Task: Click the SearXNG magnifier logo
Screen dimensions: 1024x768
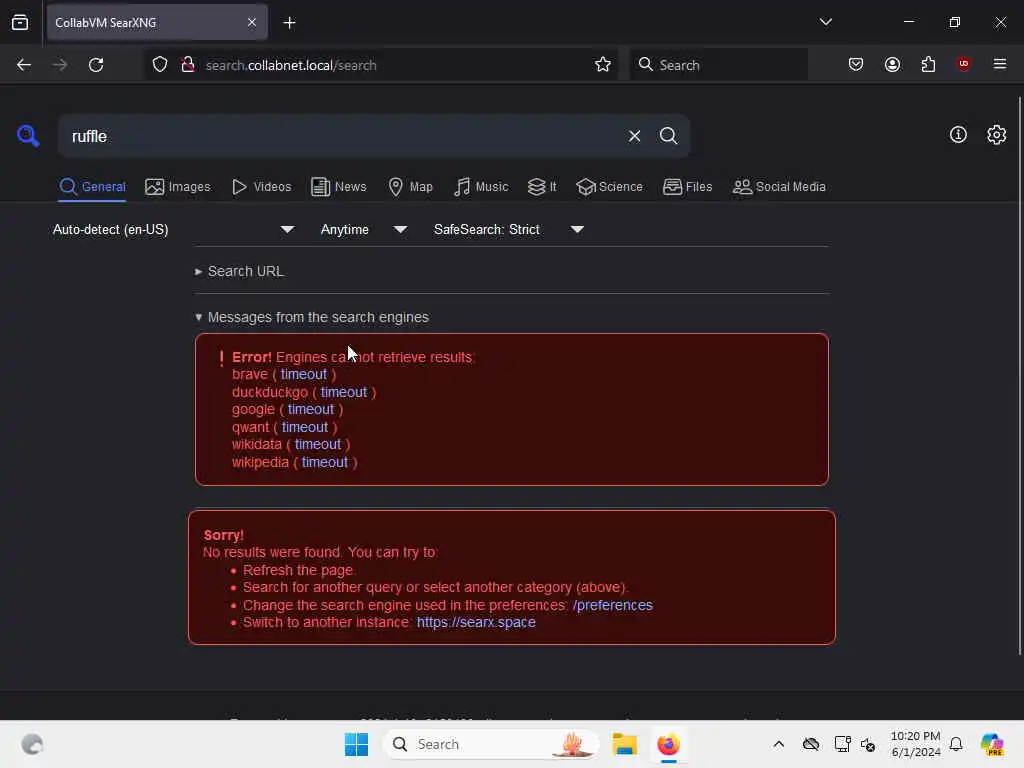Action: pos(27,136)
